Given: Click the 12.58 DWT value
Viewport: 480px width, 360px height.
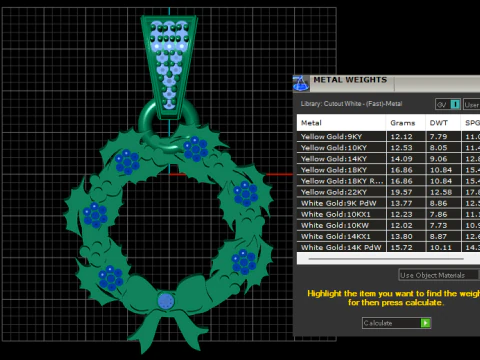Looking at the screenshot, I should (x=441, y=192).
